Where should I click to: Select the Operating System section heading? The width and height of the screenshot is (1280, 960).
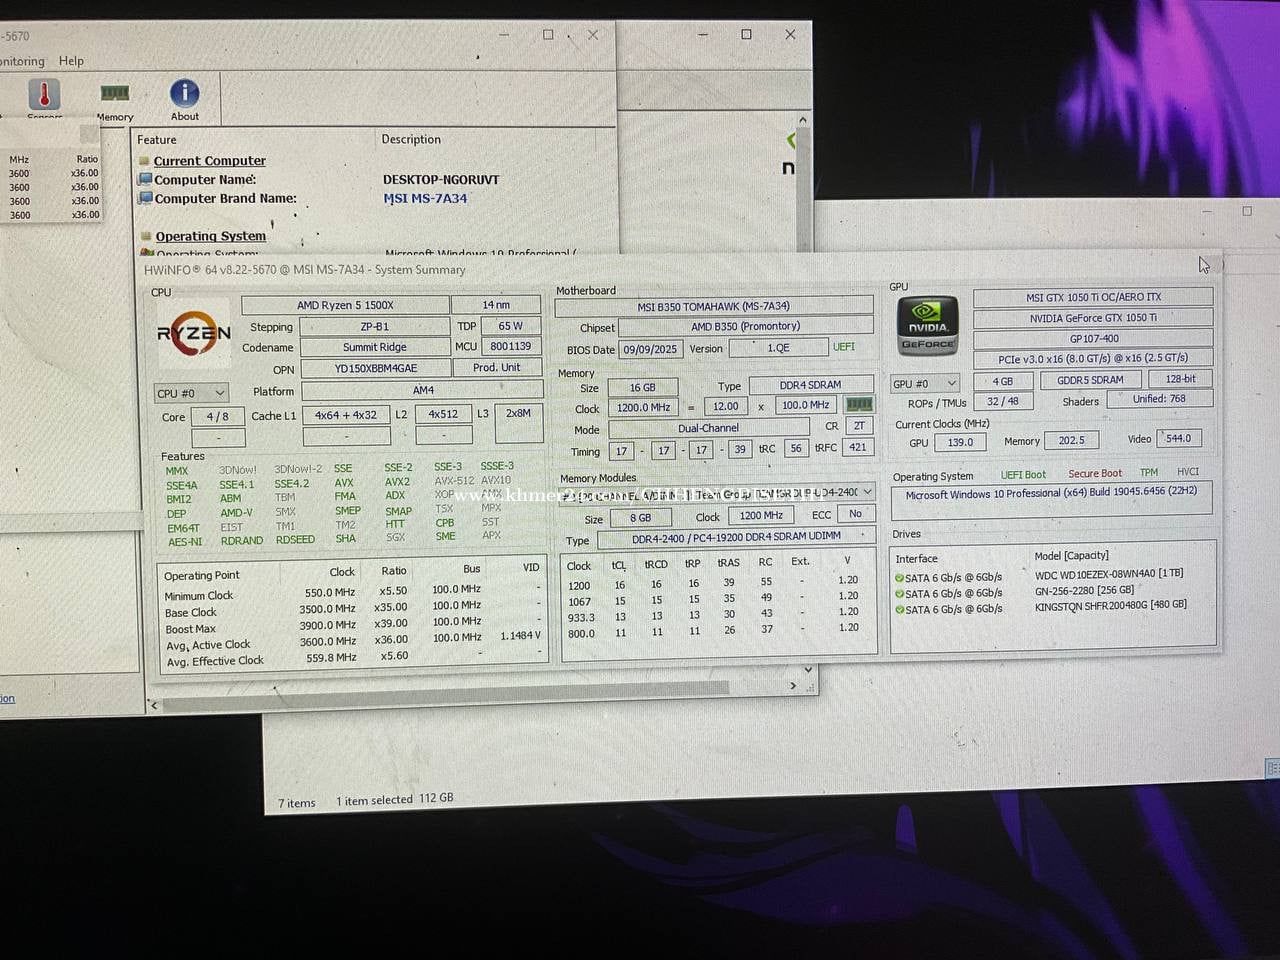pos(210,237)
